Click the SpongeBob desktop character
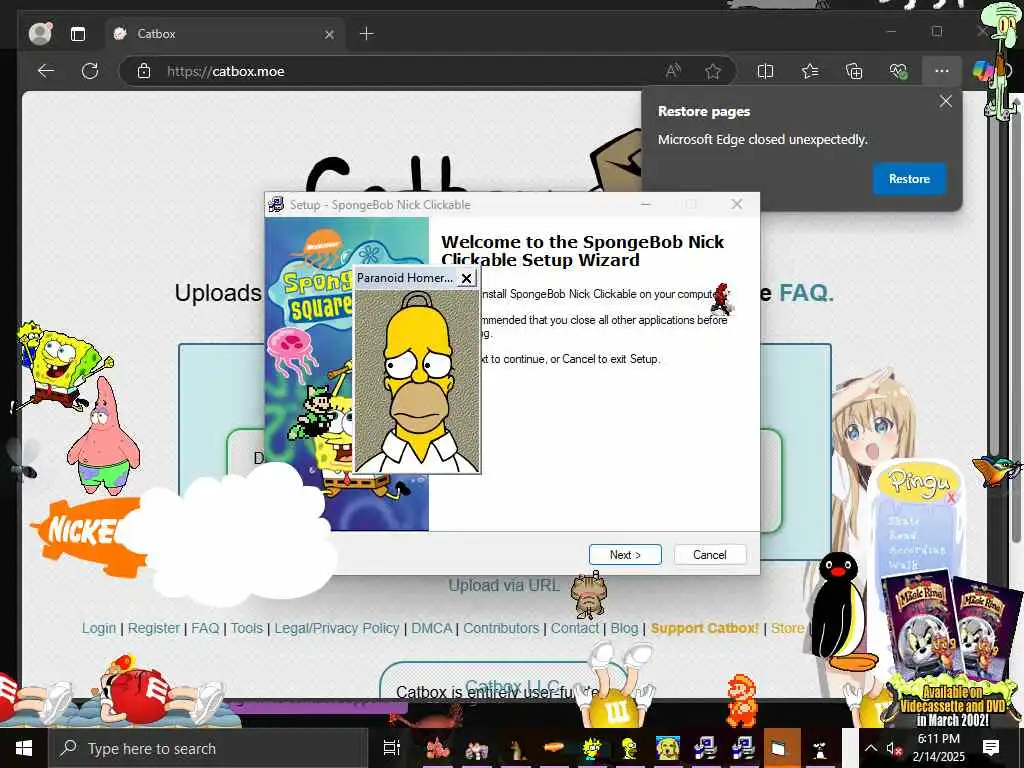This screenshot has width=1024, height=768. [59, 364]
